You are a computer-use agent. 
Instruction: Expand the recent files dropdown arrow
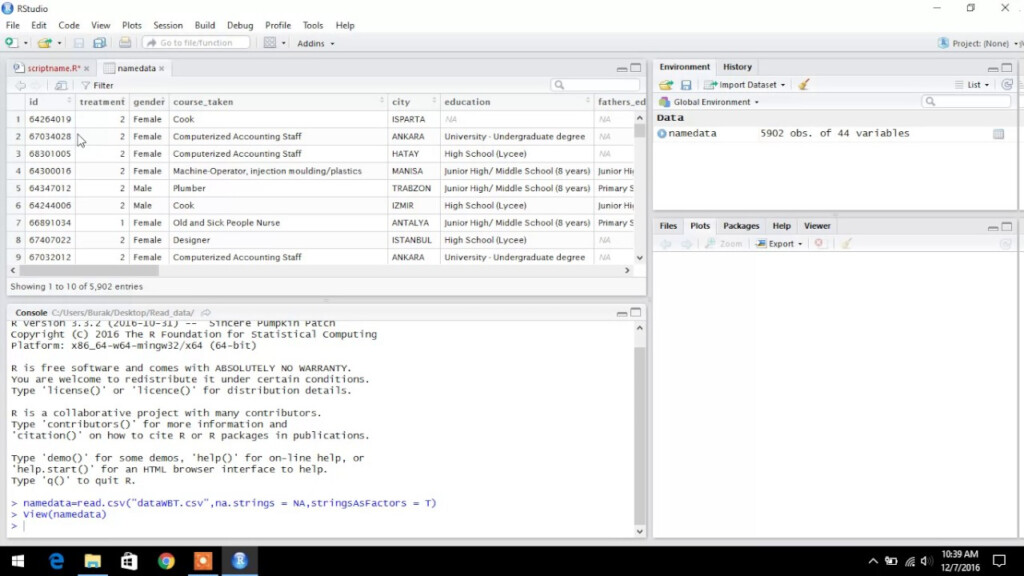pos(59,43)
